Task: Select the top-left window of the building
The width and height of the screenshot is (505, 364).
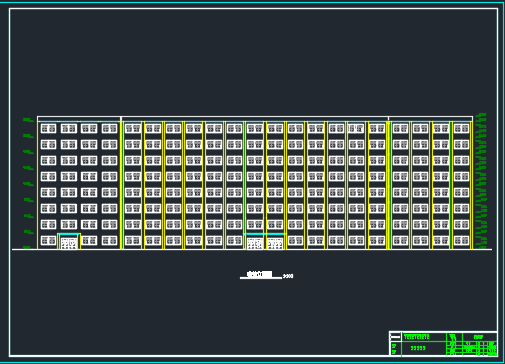Action: pyautogui.click(x=48, y=128)
